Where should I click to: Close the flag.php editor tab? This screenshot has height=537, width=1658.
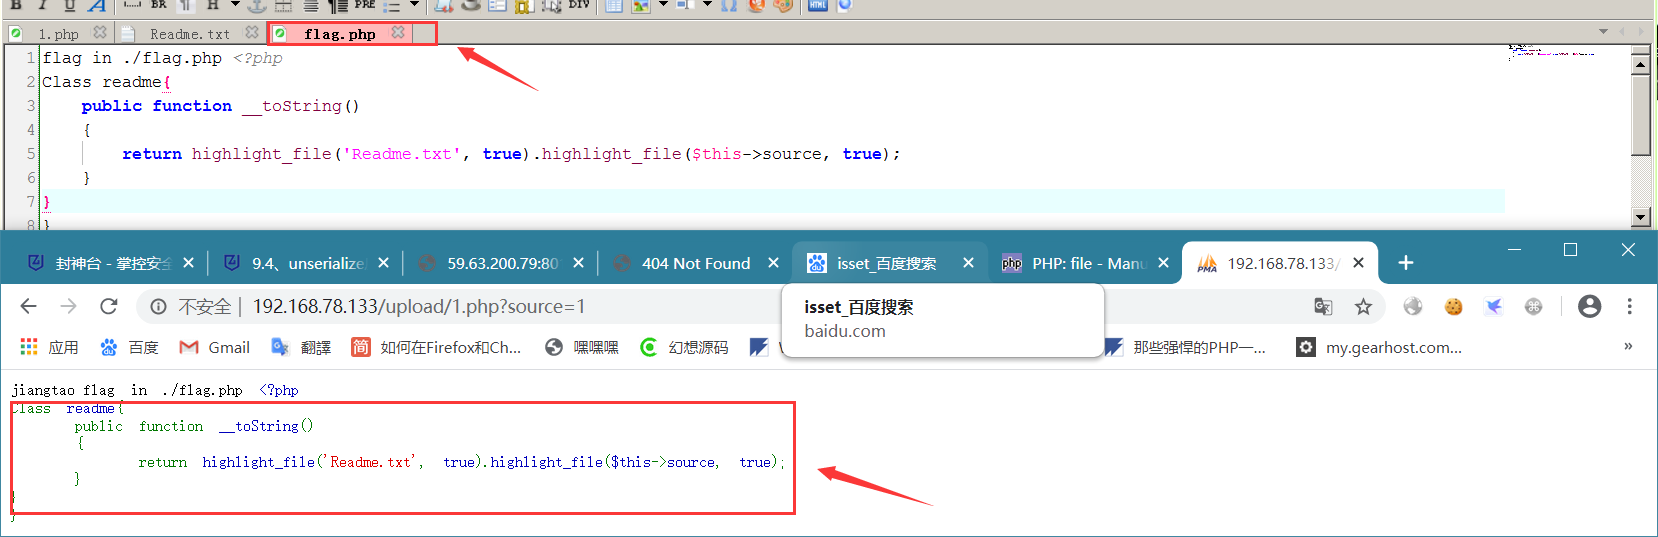pyautogui.click(x=398, y=33)
